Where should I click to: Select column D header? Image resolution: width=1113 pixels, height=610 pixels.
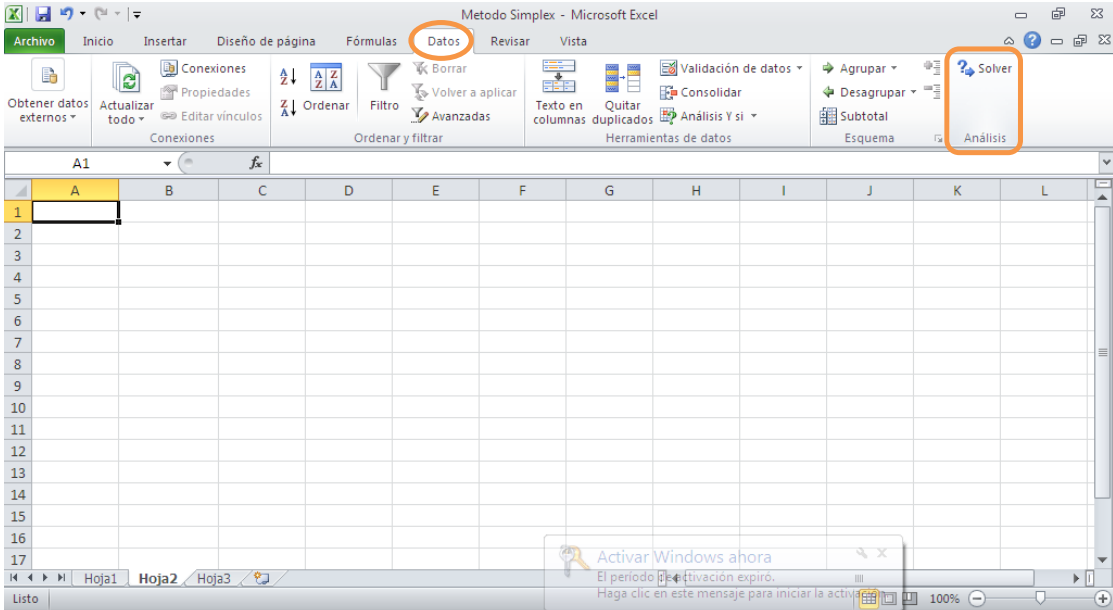point(349,190)
